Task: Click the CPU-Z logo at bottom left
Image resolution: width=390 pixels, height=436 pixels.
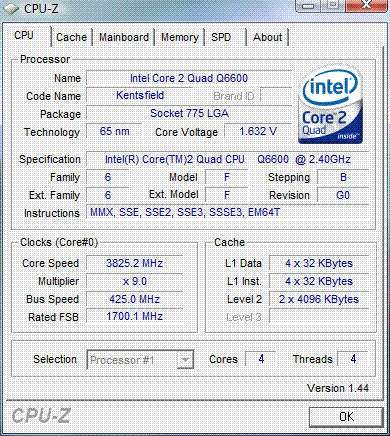Action: click(x=41, y=416)
